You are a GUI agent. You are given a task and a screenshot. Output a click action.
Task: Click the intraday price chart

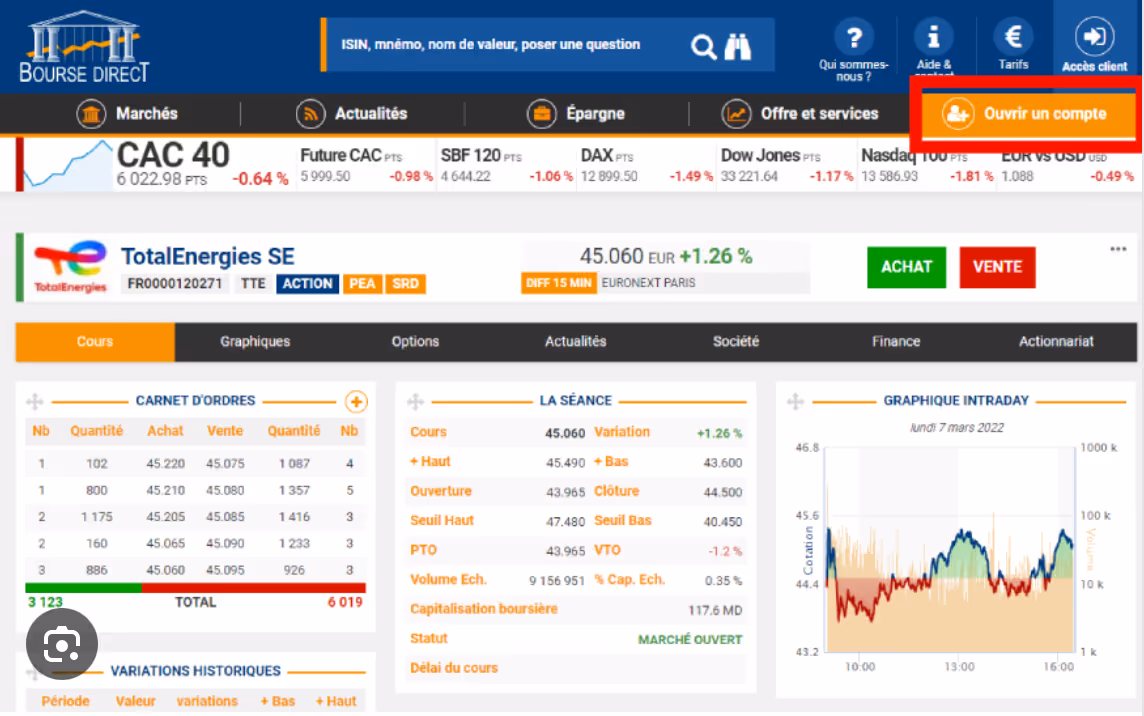point(950,549)
